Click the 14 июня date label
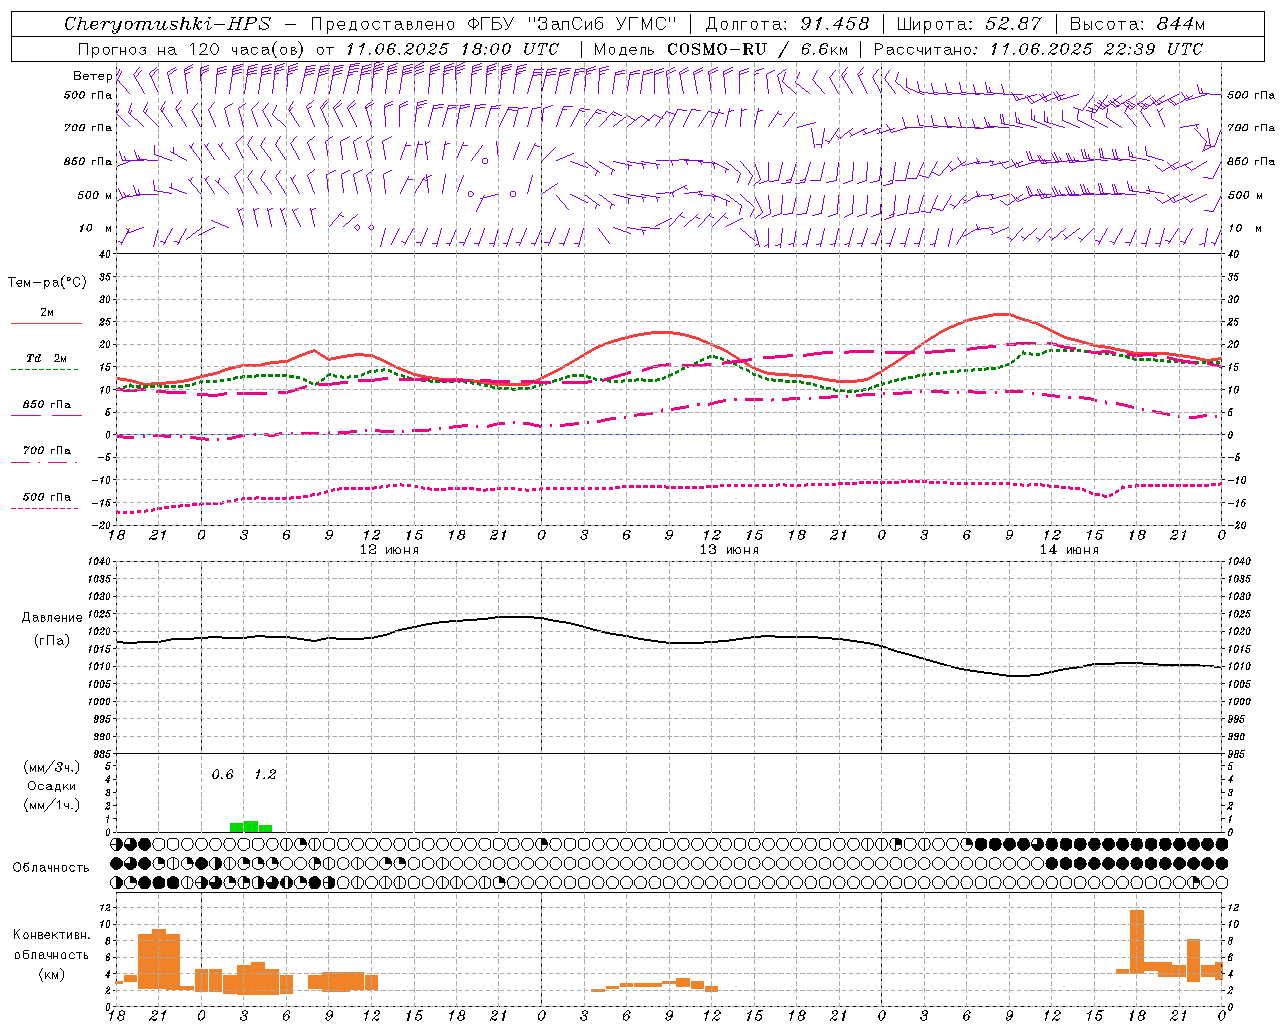 [x=1069, y=550]
